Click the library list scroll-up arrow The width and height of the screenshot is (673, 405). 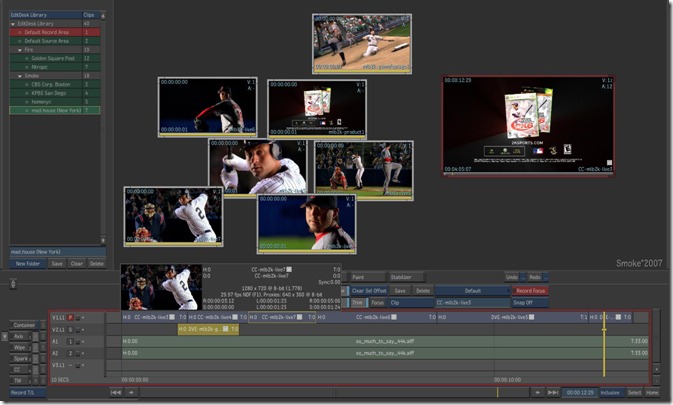(x=103, y=15)
